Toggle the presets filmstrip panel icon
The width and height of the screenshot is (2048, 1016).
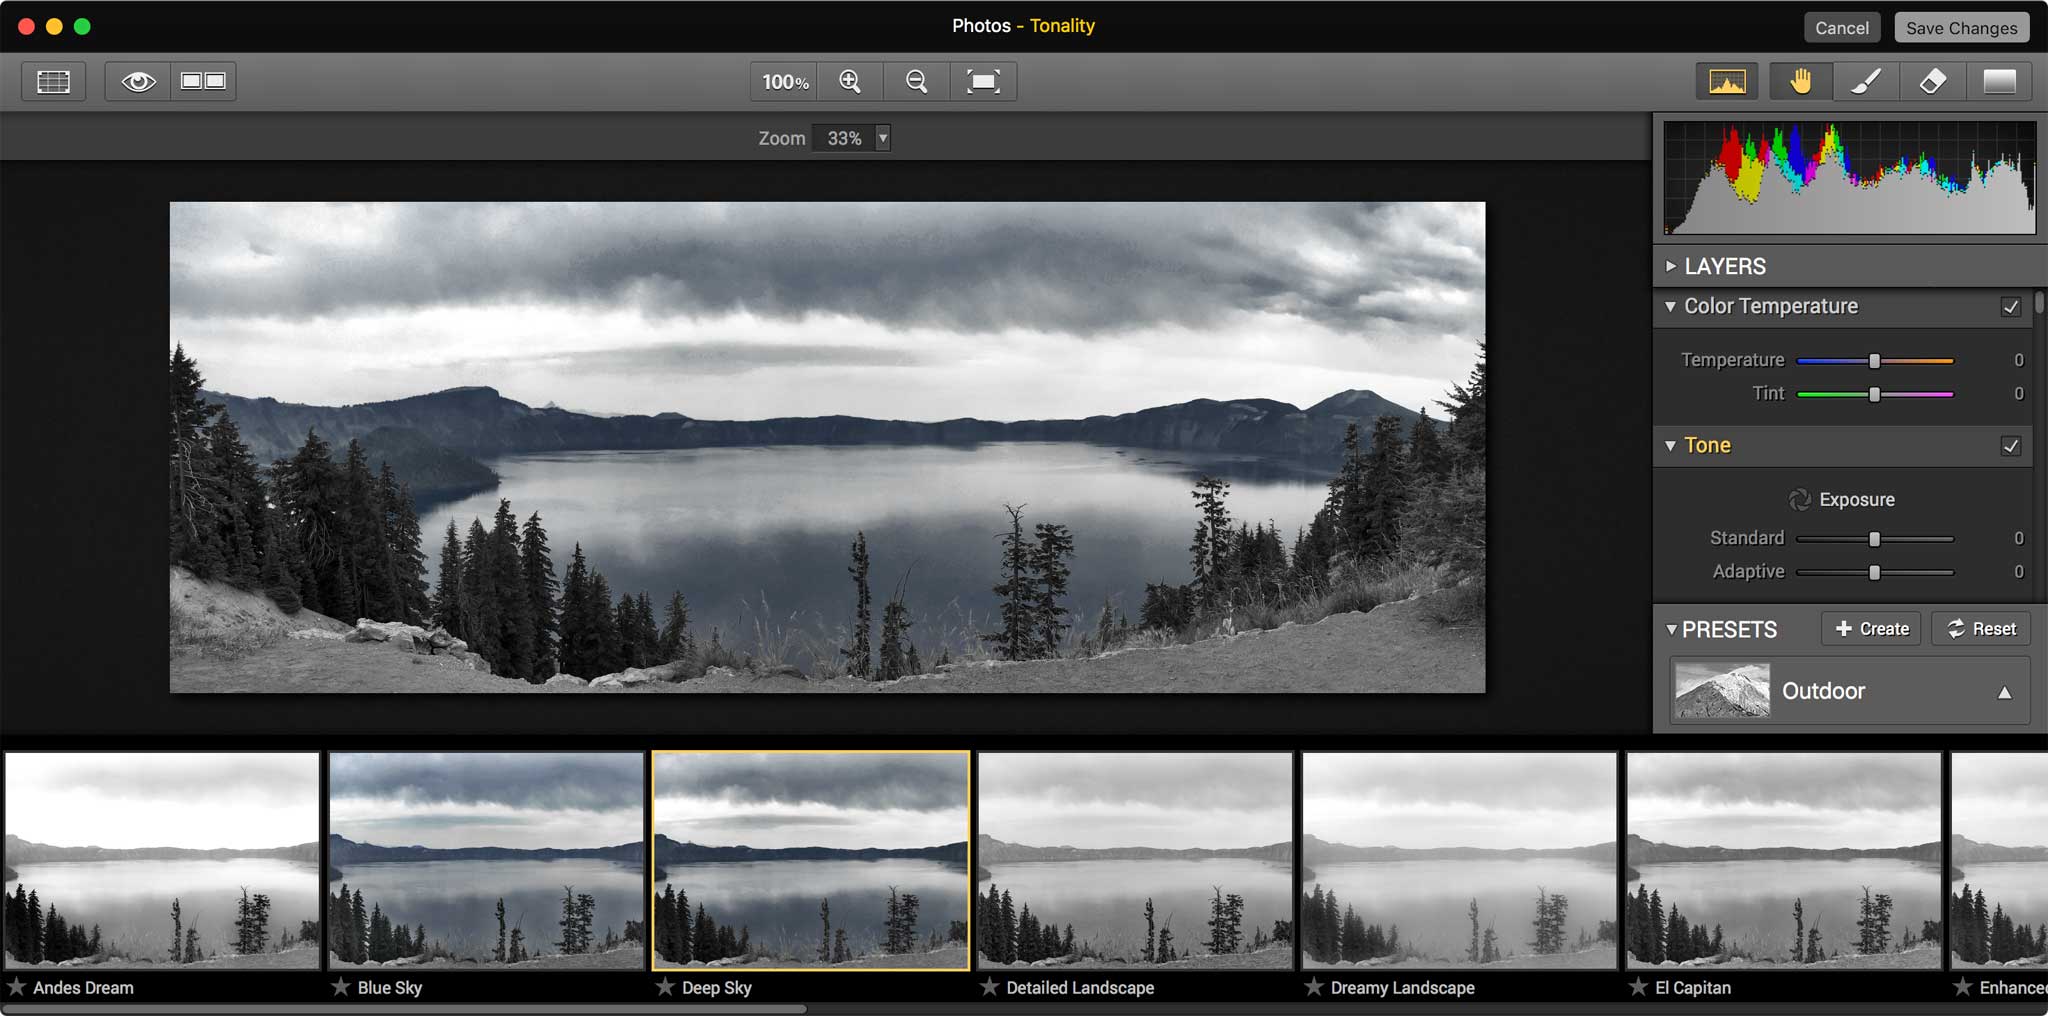tap(53, 81)
